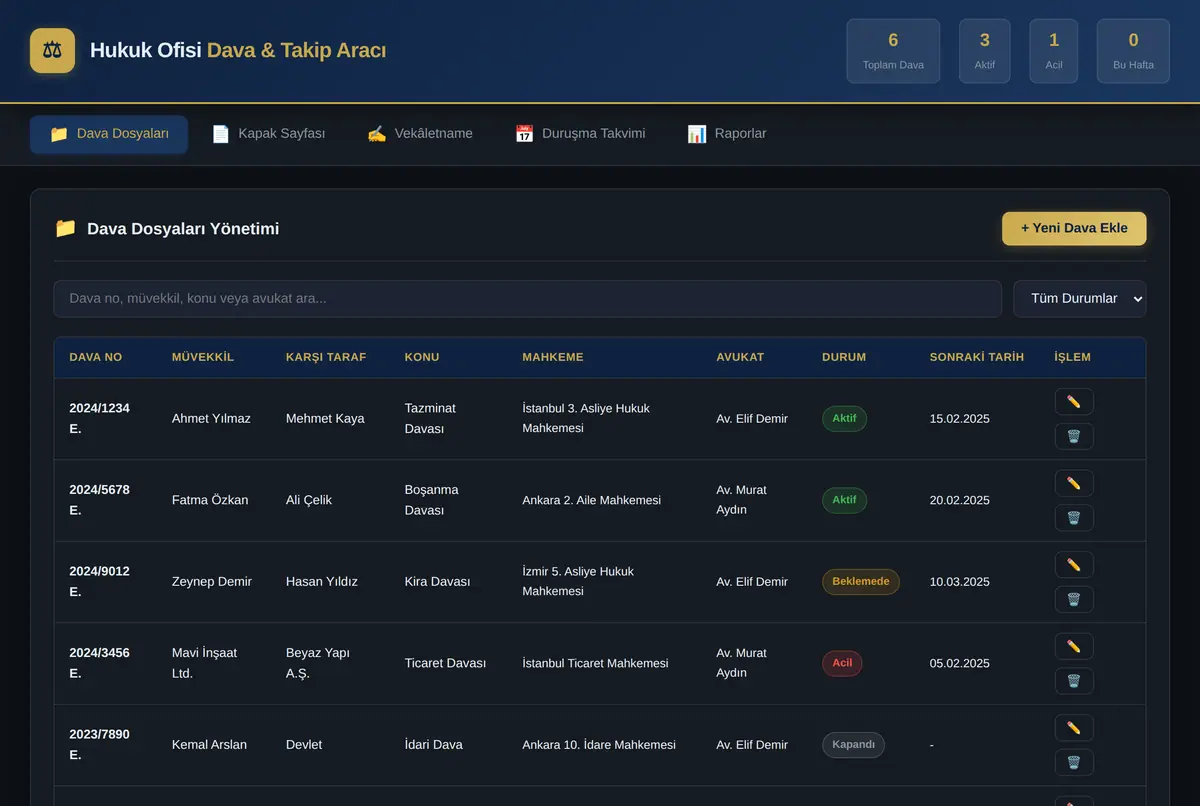Image resolution: width=1200 pixels, height=806 pixels.
Task: Click the Aktif badge for Ahmet Yılmaz
Action: pos(844,419)
